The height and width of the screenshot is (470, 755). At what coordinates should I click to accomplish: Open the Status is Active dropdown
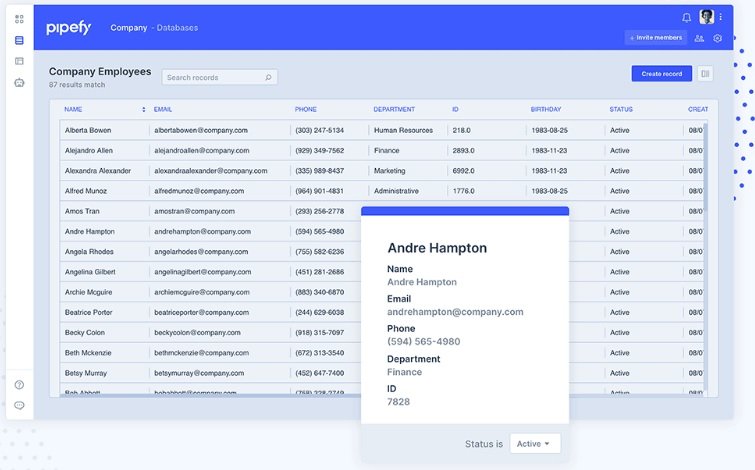click(535, 444)
